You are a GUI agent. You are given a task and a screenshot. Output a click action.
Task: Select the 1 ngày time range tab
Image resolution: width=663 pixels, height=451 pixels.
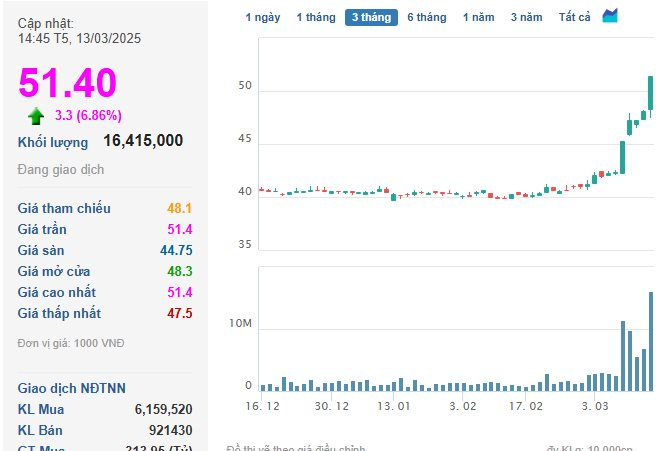(x=263, y=17)
